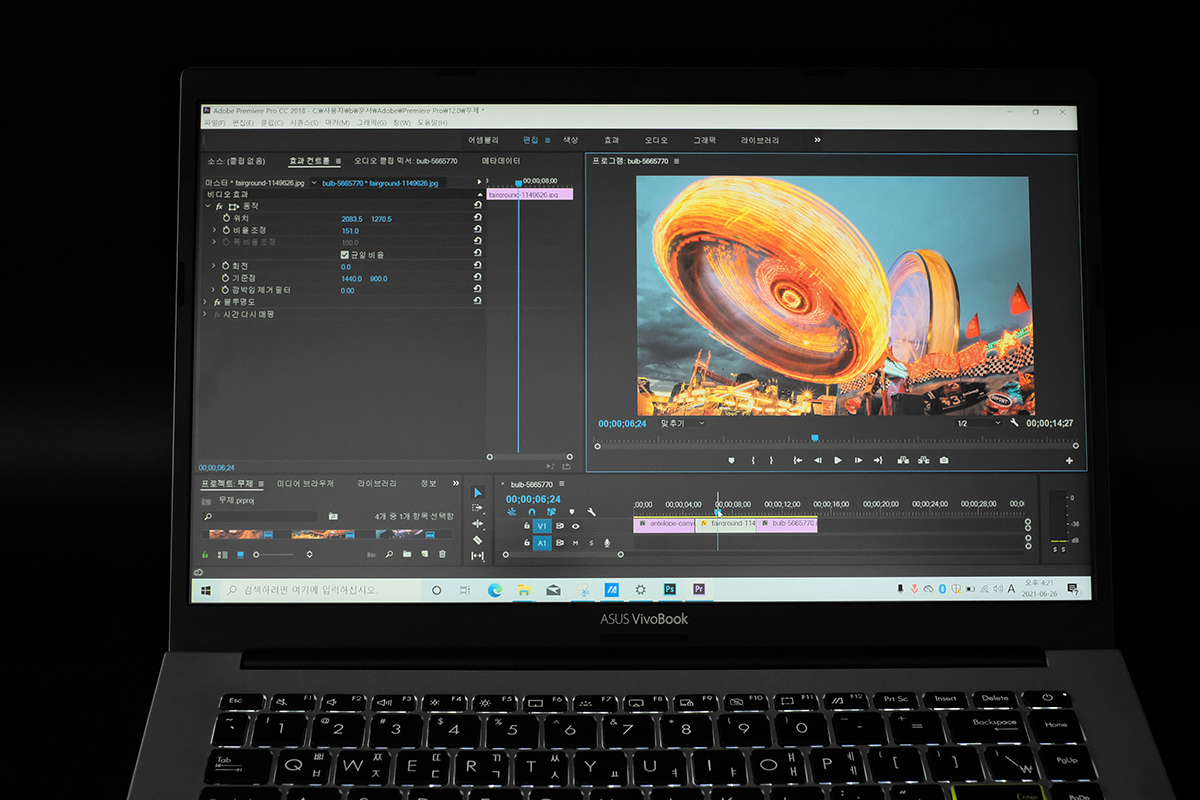The width and height of the screenshot is (1200, 800).
Task: Click the project panel search field
Action: pos(260,516)
